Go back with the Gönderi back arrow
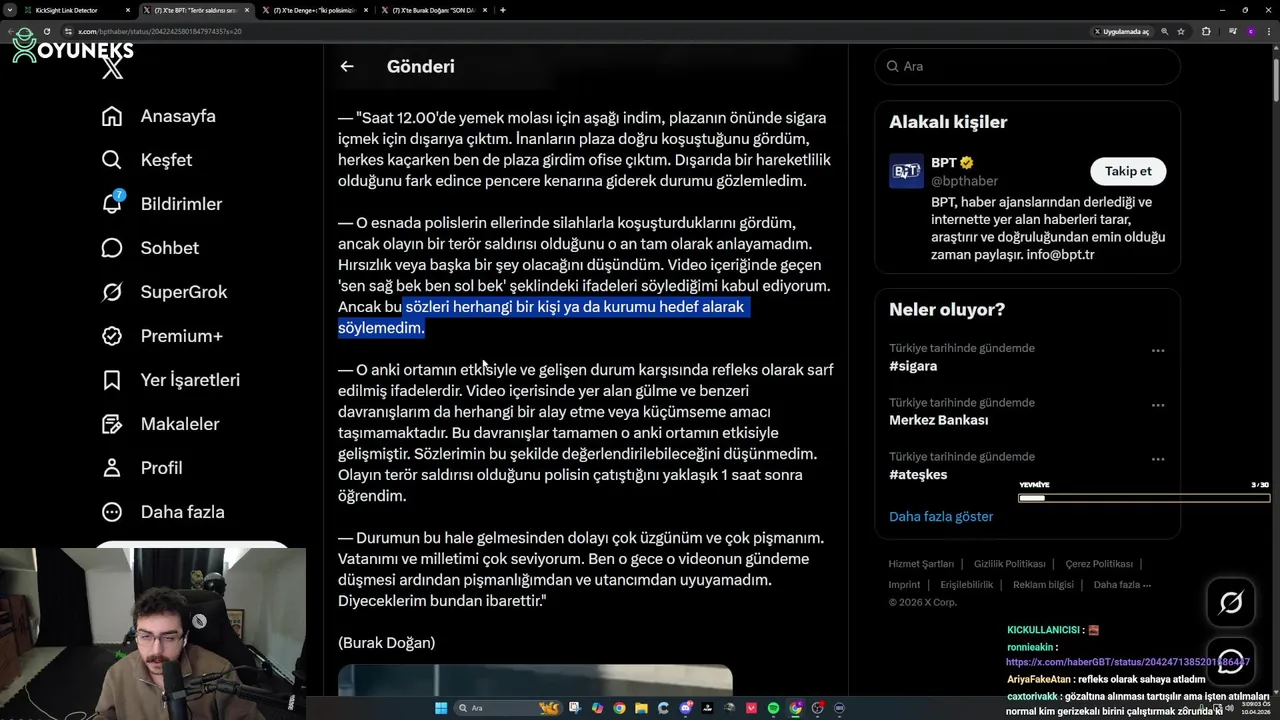The height and width of the screenshot is (720, 1280). point(347,66)
